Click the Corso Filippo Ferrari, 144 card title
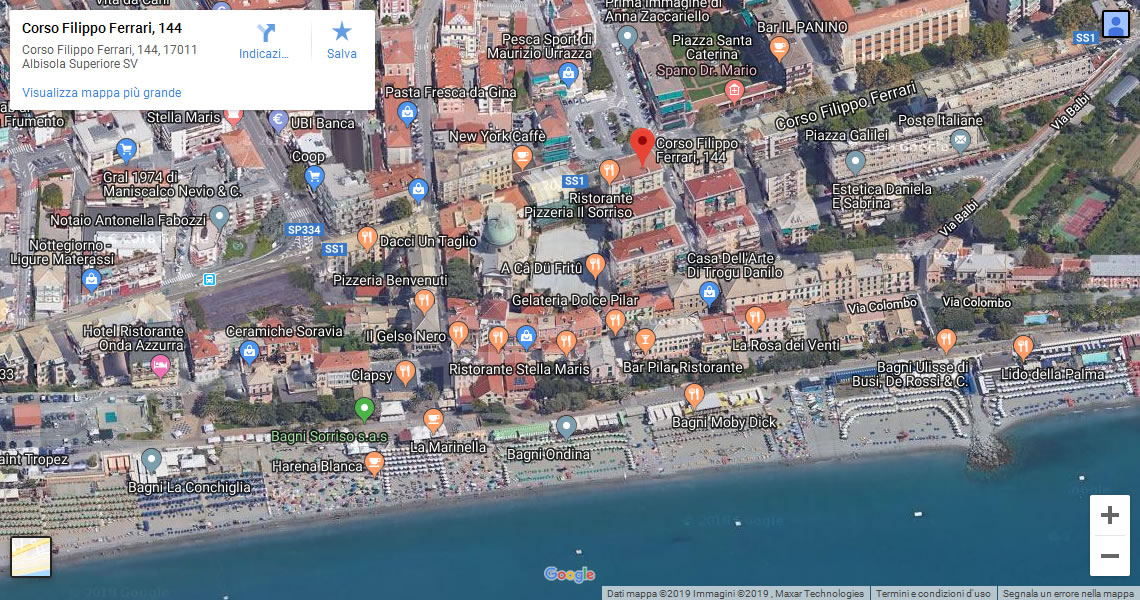1140x600 pixels. [102, 28]
